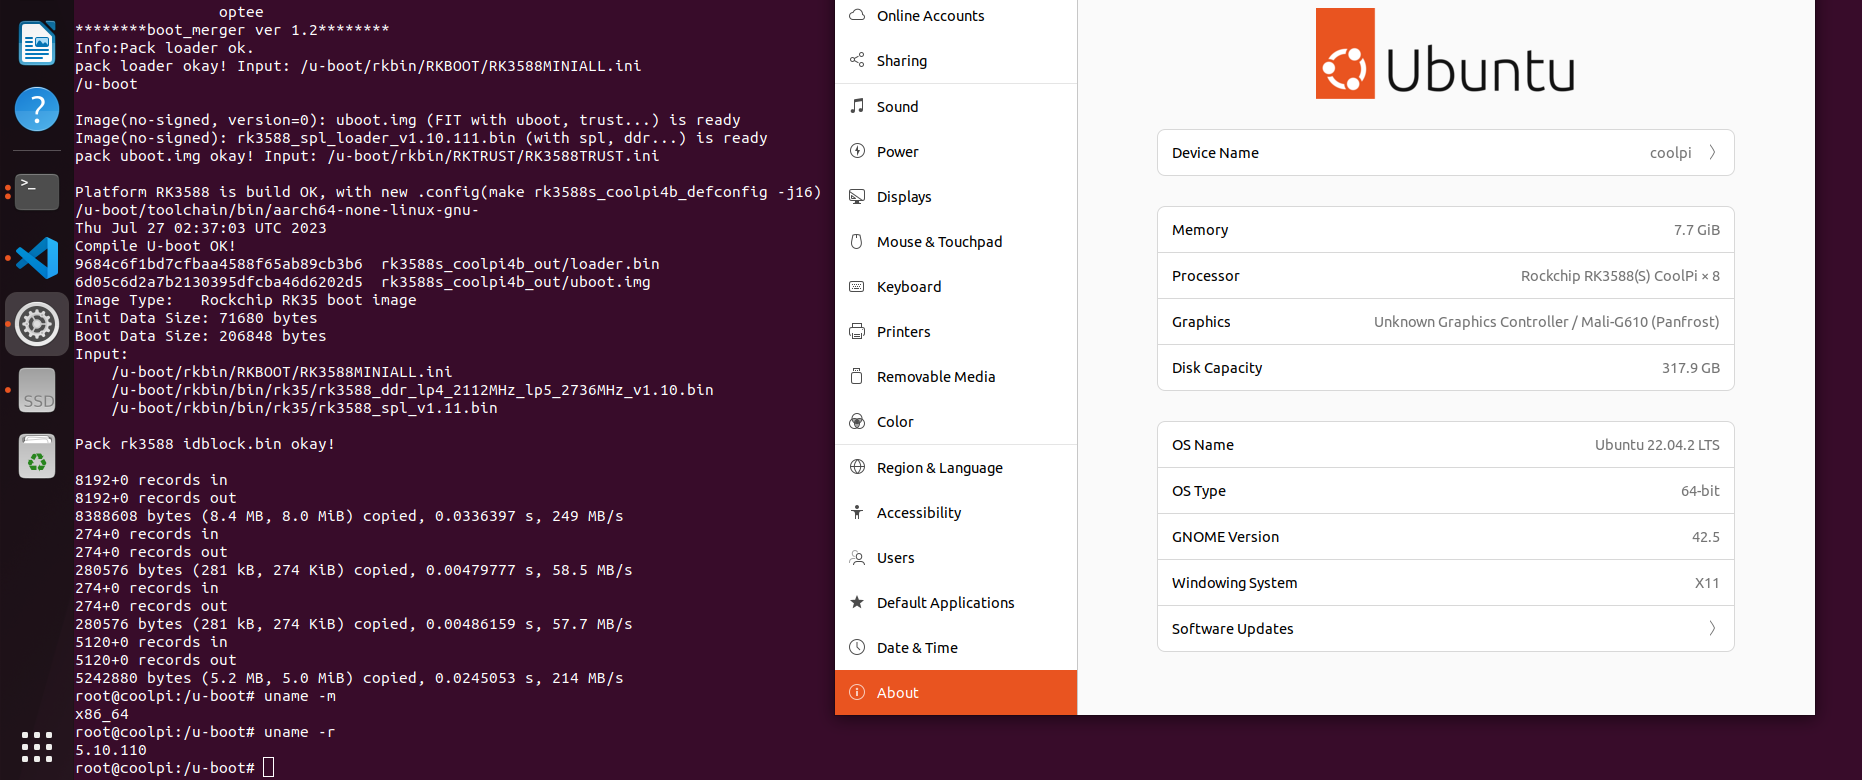
Task: Open the Online Accounts settings panel
Action: (x=956, y=15)
